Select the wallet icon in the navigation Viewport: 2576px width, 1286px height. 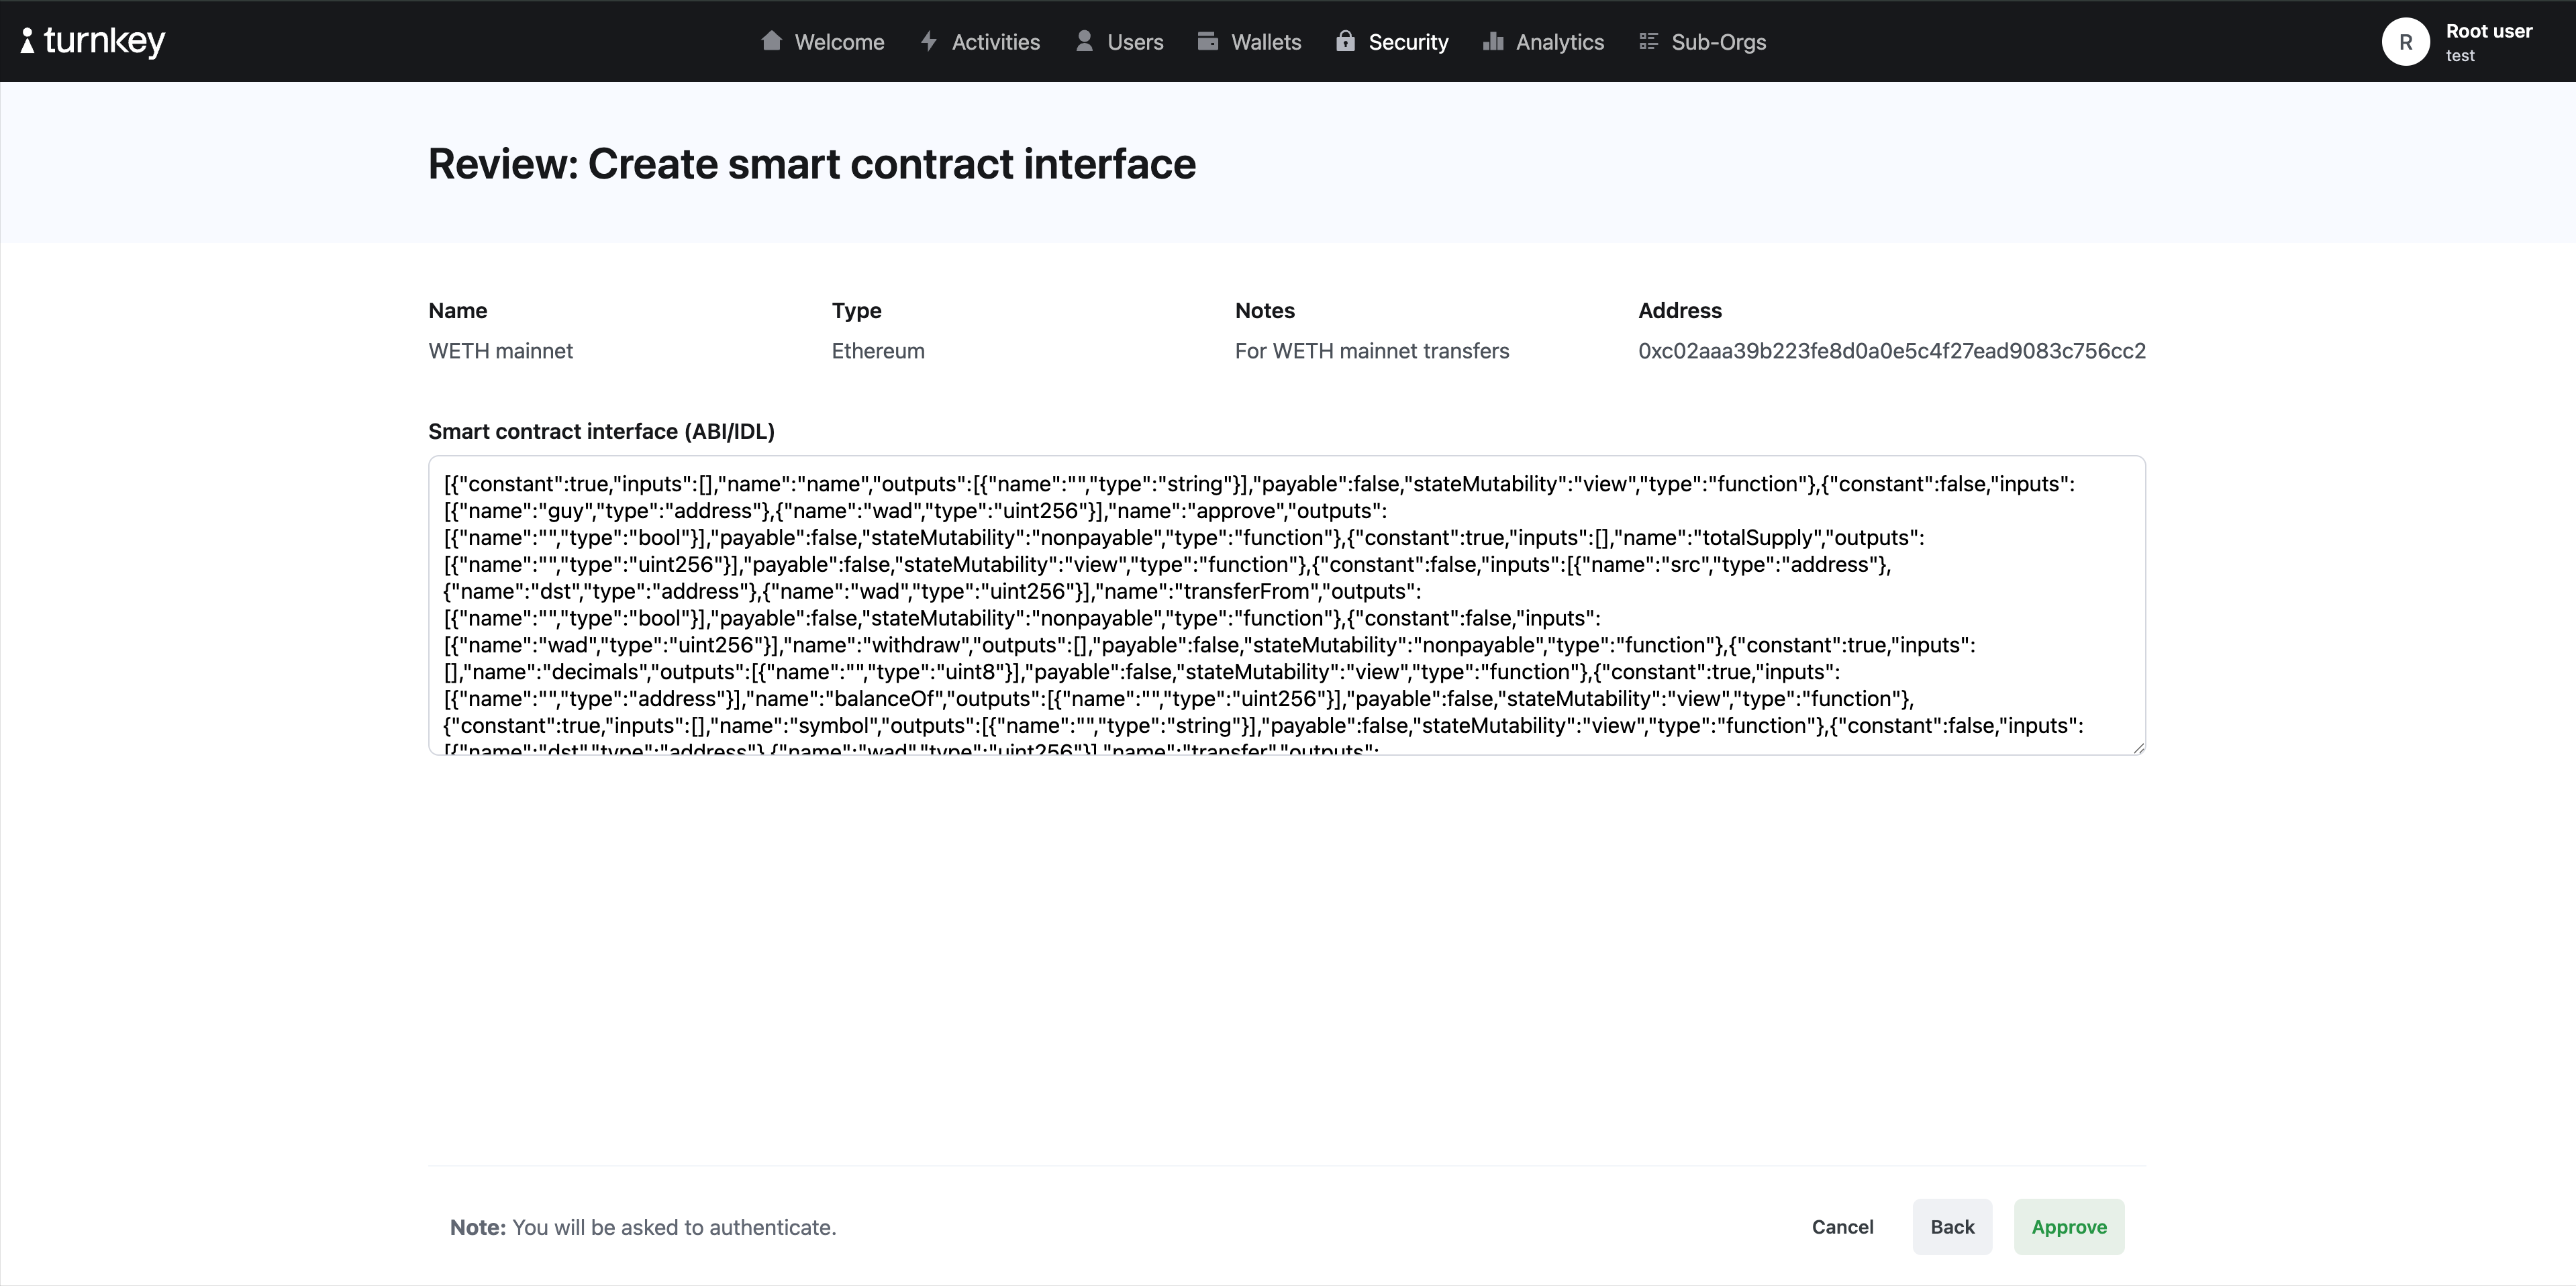pos(1208,41)
